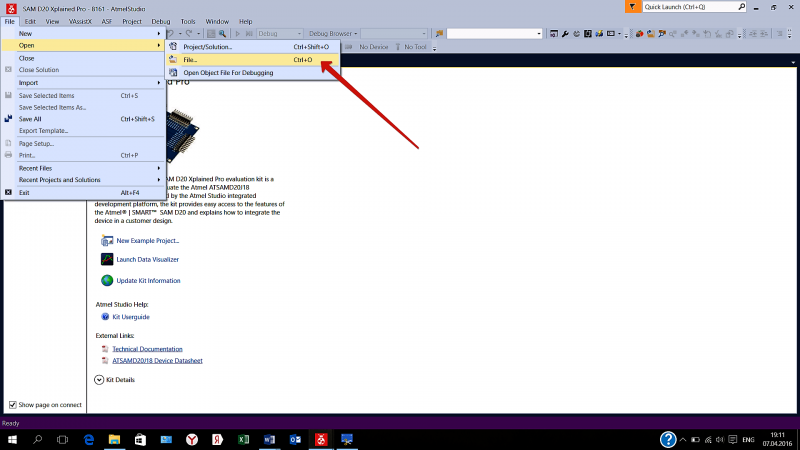Viewport: 800px width, 450px height.
Task: Open the Debug configuration dropdown
Action: click(280, 34)
